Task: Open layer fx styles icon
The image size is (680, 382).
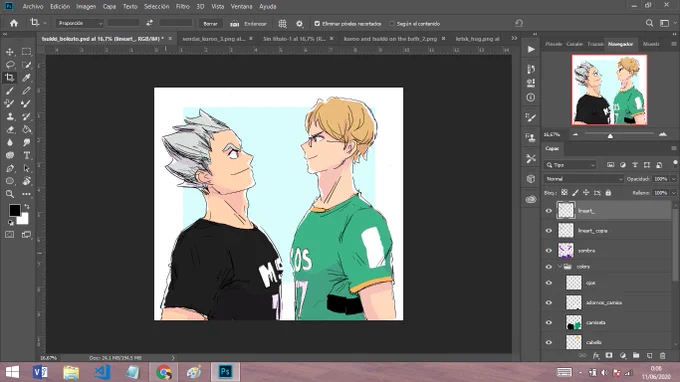Action: pos(596,356)
